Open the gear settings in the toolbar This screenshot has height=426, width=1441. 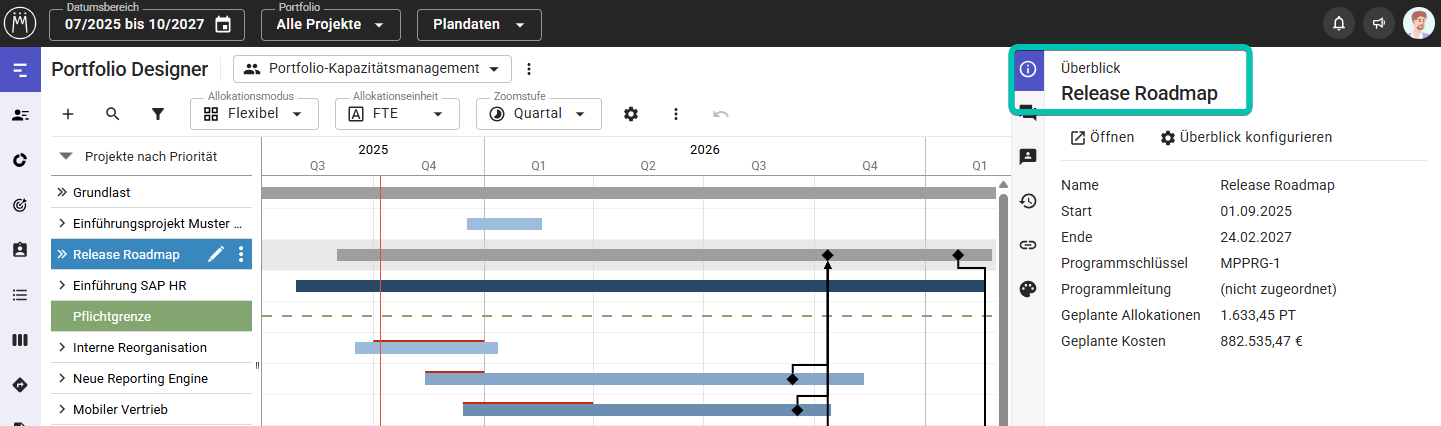pos(631,114)
